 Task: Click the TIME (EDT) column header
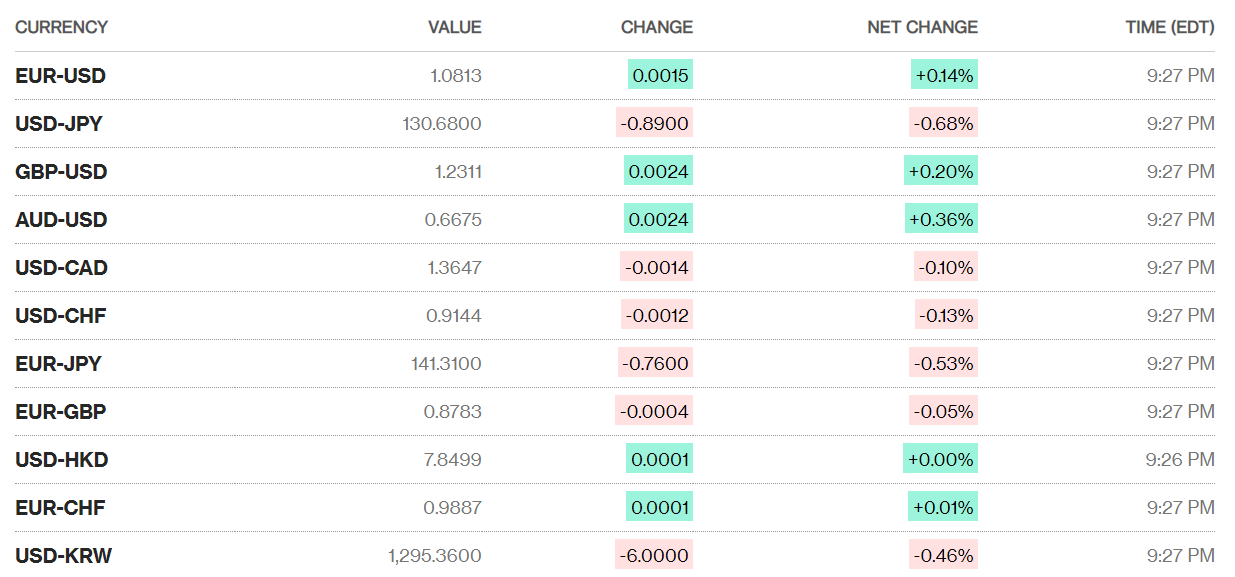pyautogui.click(x=1170, y=27)
